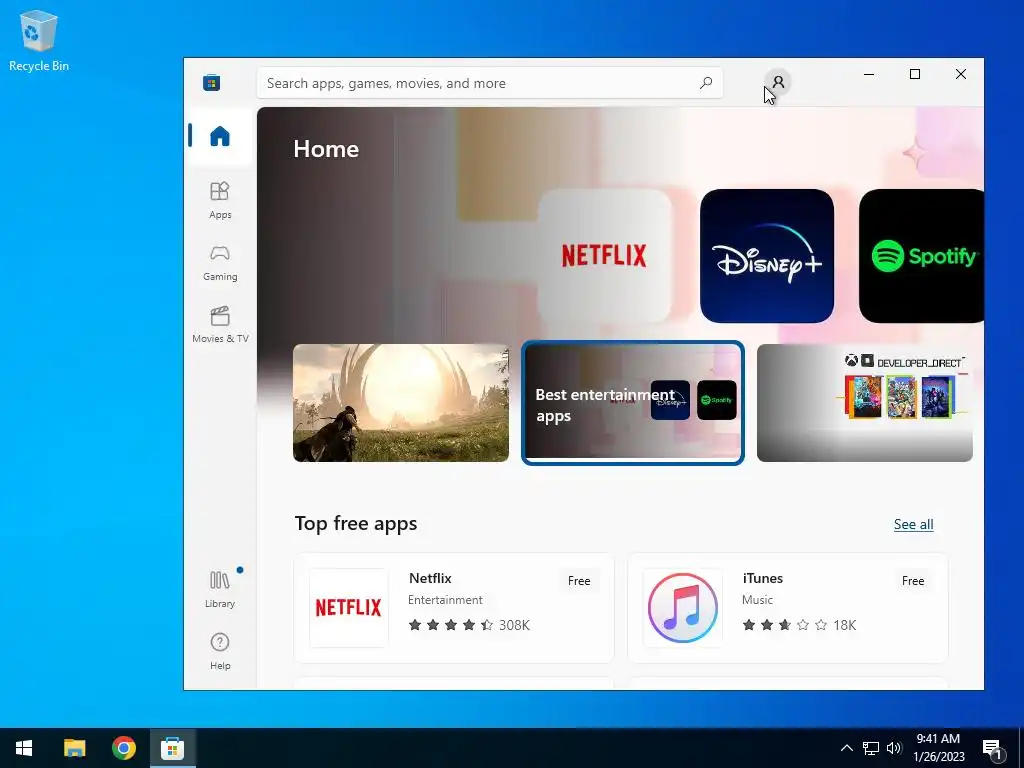
Task: Click the search magnifier icon
Action: tap(706, 83)
